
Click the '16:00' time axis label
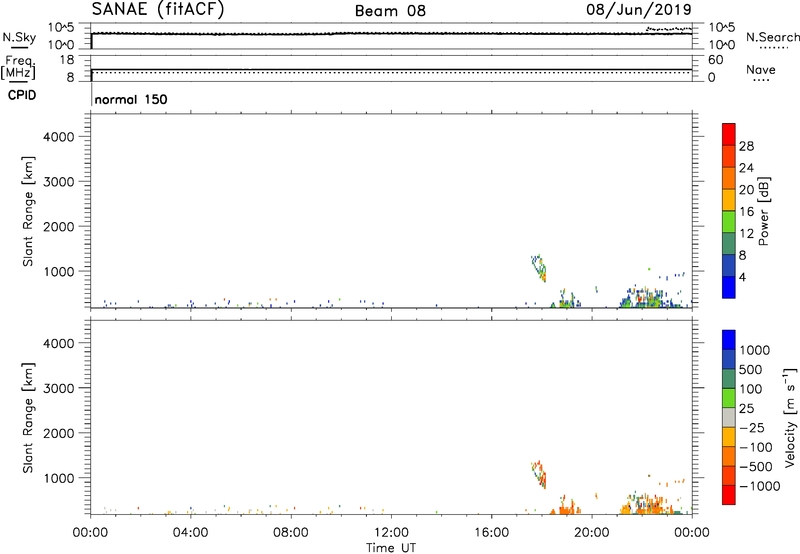click(x=491, y=533)
